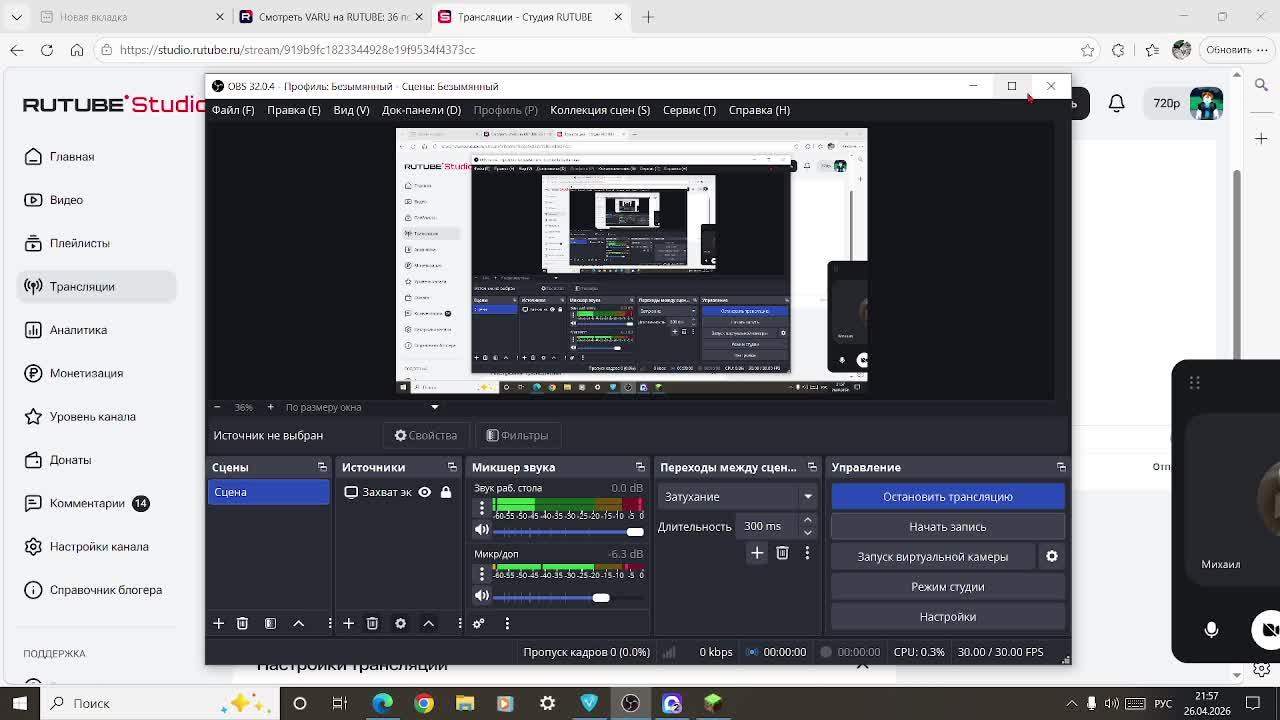Image resolution: width=1280 pixels, height=720 pixels.
Task: Click Запуск виртуальной камеры button
Action: pyautogui.click(x=933, y=556)
